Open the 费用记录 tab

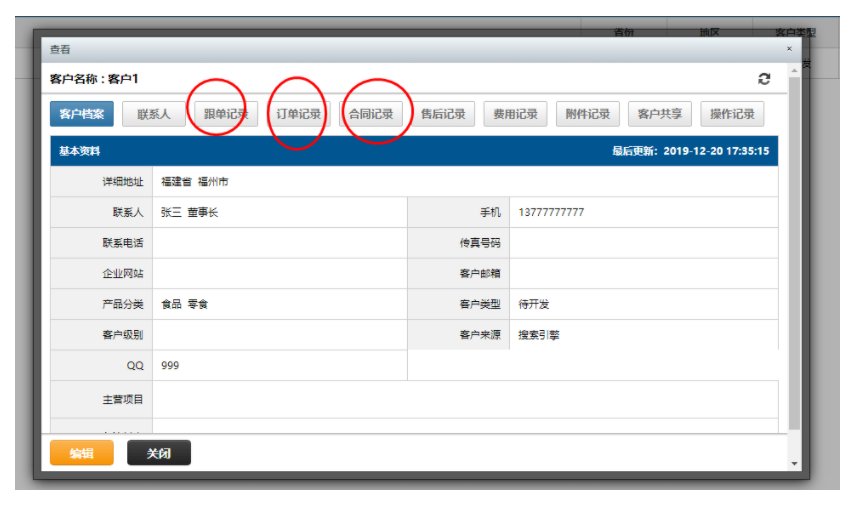515,114
